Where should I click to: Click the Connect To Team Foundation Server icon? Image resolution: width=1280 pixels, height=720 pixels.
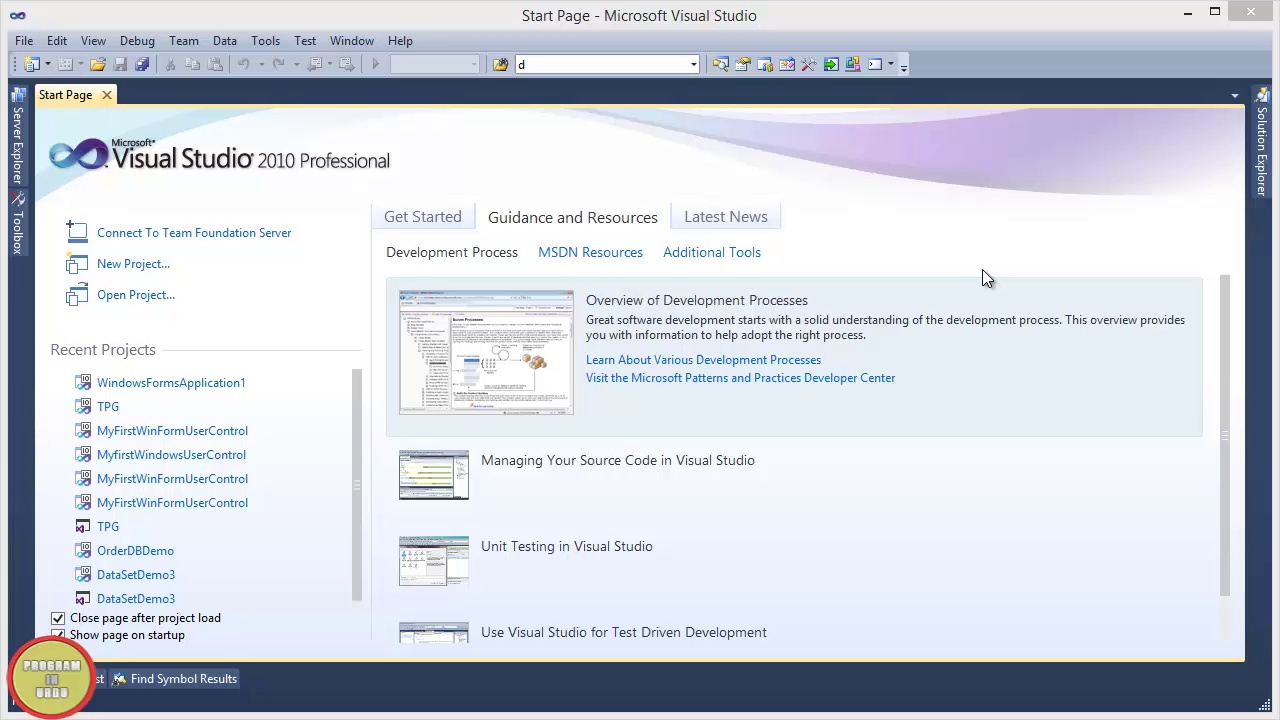tap(77, 232)
